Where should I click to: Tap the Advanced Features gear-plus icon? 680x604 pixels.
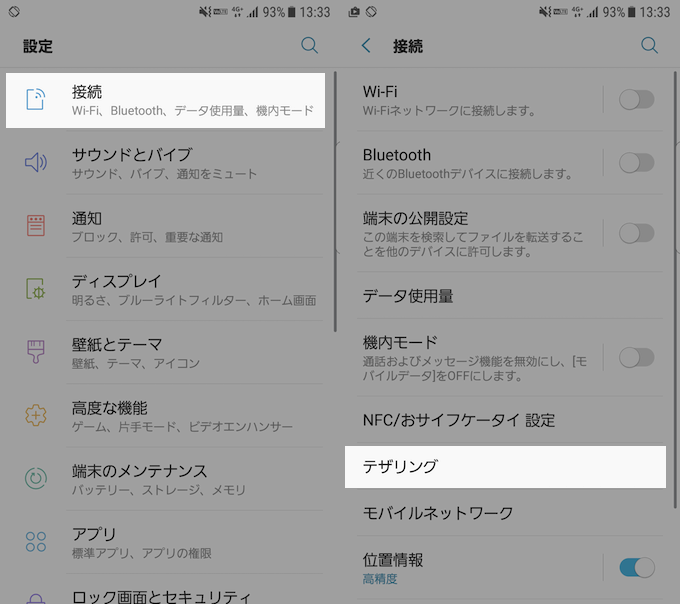36,415
